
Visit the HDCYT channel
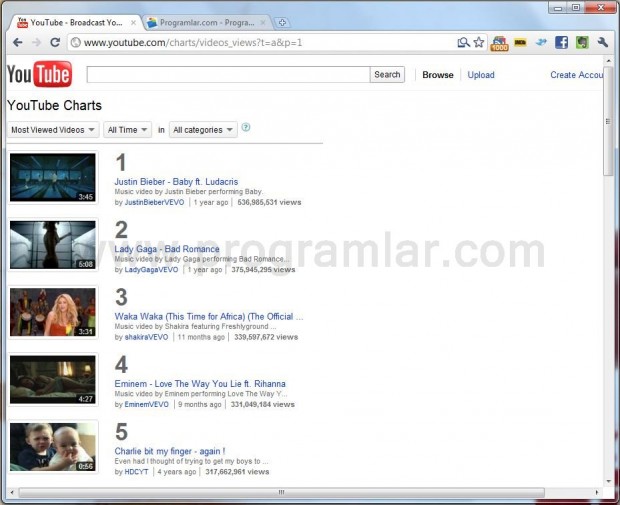[136, 472]
